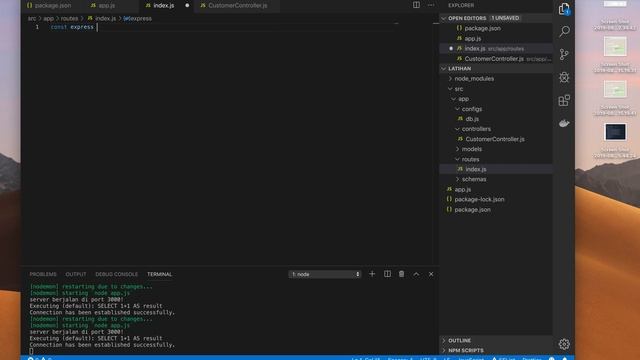Open the Debug view bug icon
Image resolution: width=640 pixels, height=360 pixels.
tap(564, 77)
